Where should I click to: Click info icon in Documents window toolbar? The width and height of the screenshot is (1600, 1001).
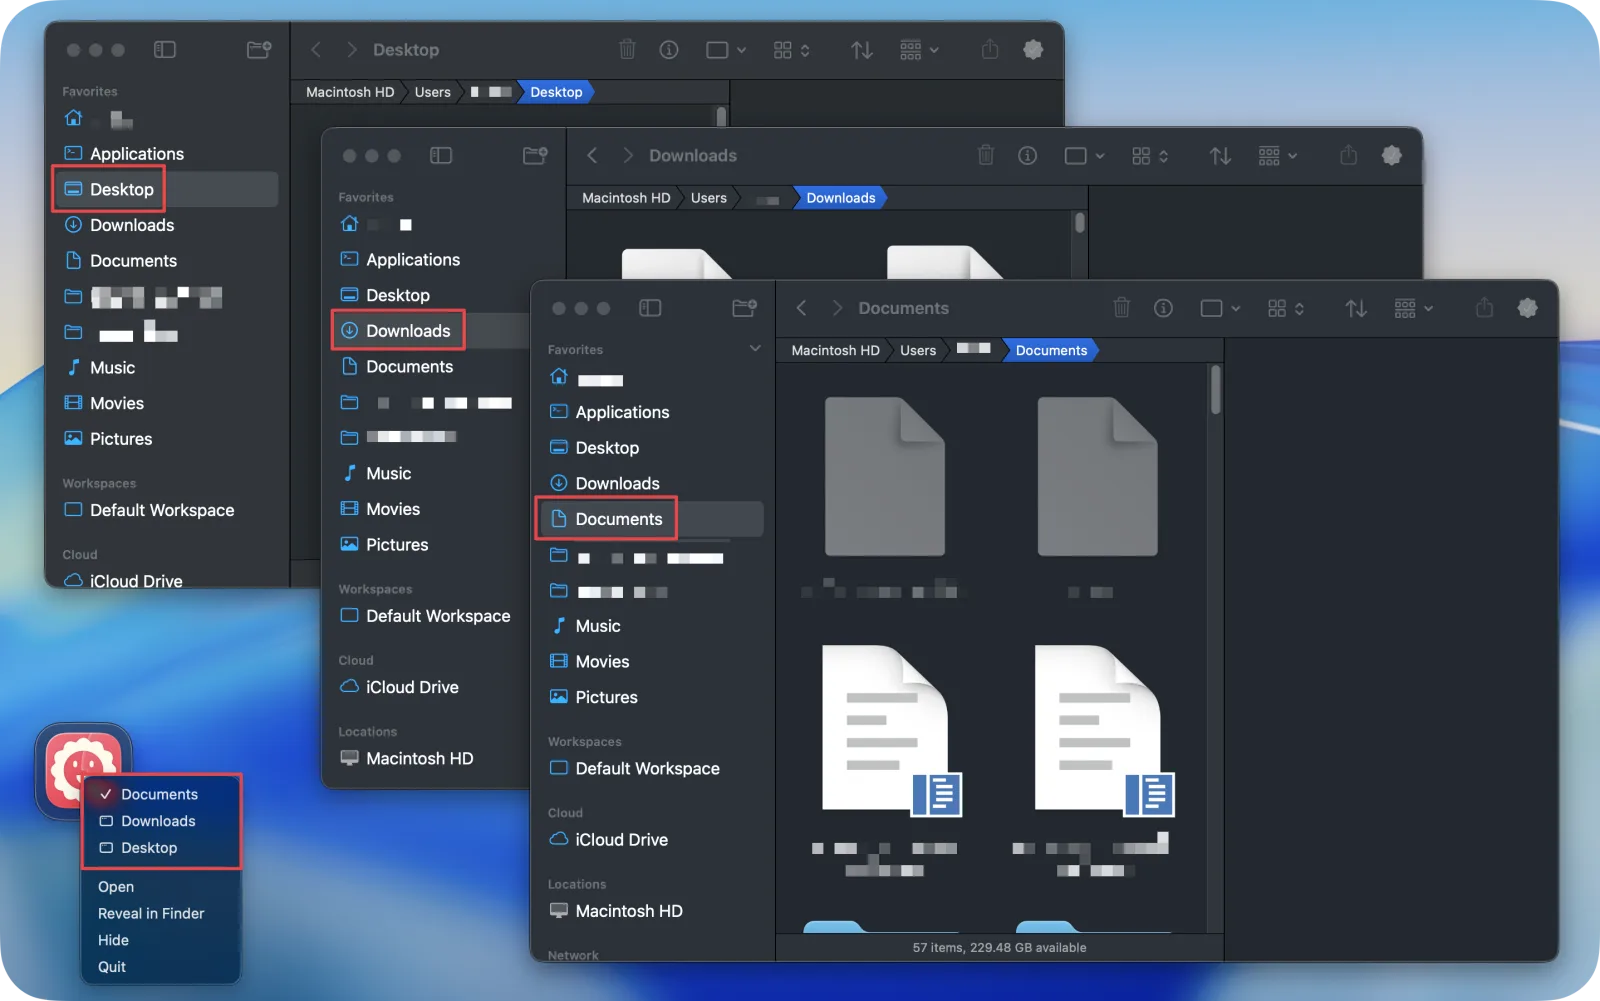(1163, 308)
